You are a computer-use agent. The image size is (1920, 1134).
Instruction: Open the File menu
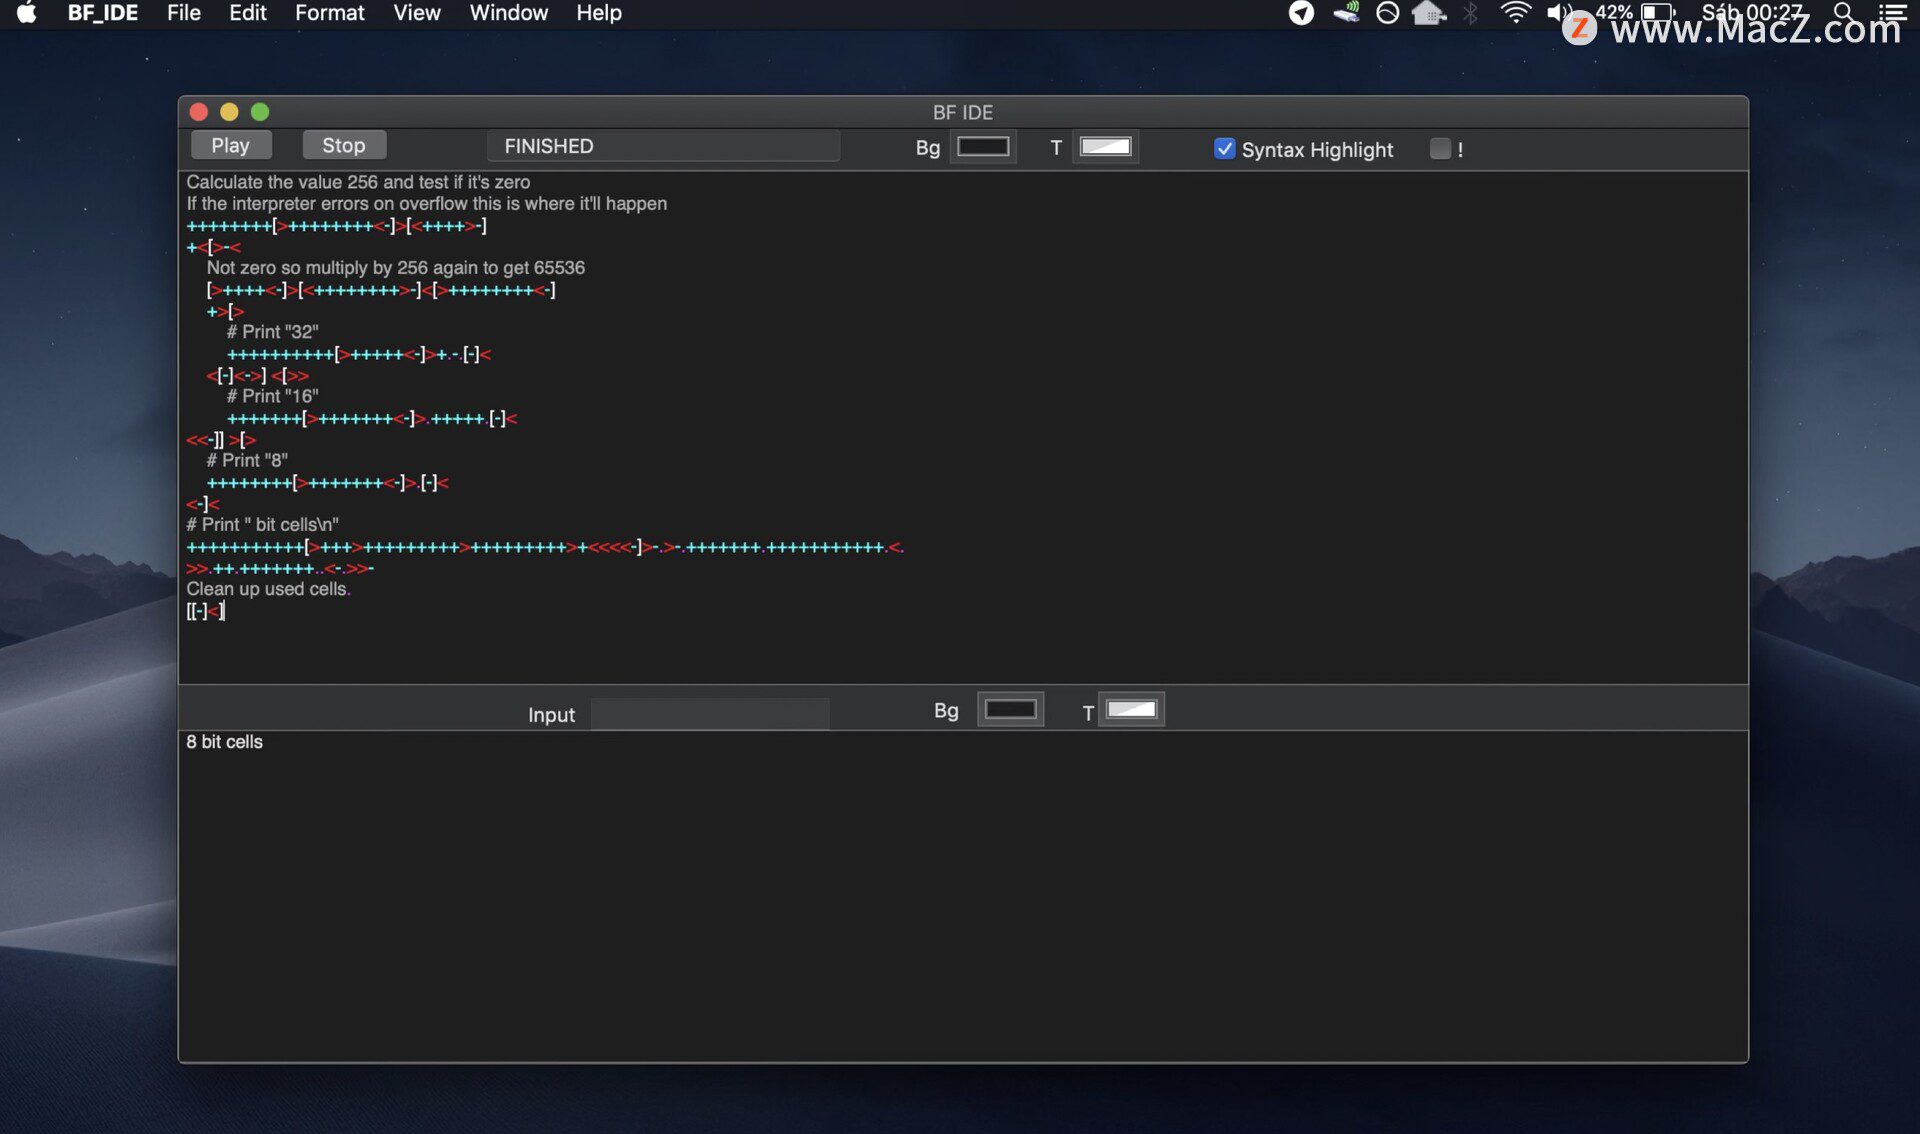(x=183, y=13)
